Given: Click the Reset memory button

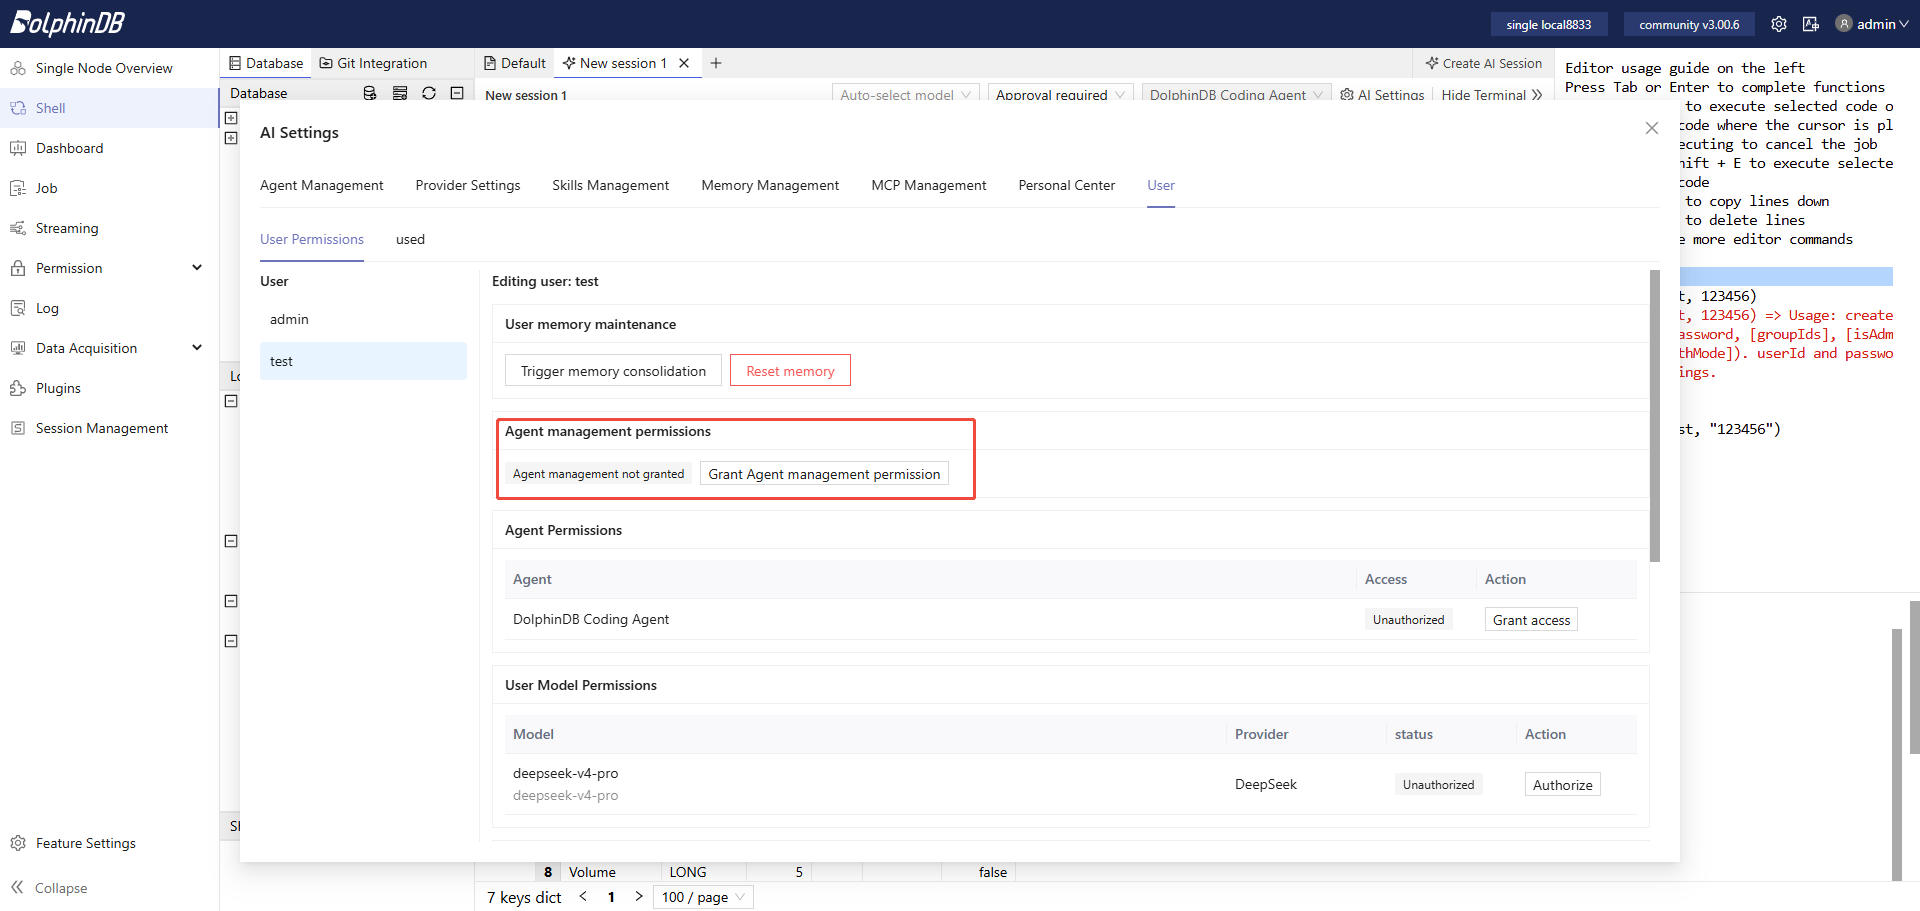Looking at the screenshot, I should click(790, 371).
